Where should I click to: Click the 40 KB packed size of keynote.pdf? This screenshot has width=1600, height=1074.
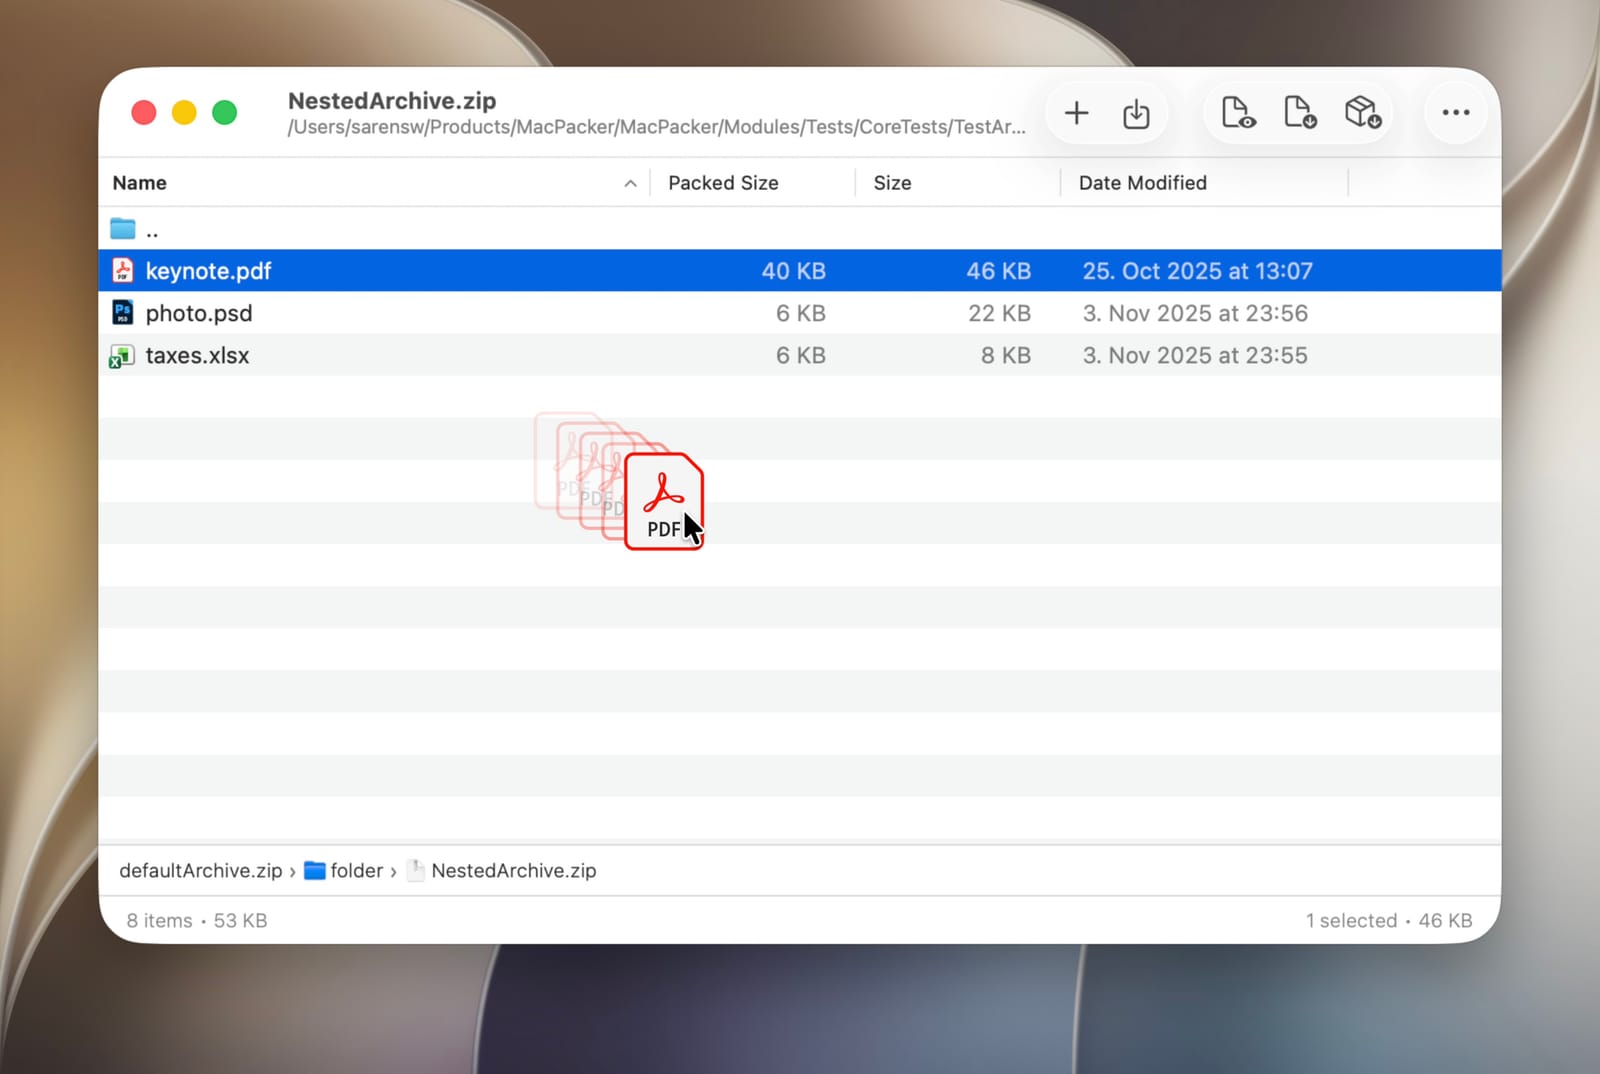click(793, 271)
